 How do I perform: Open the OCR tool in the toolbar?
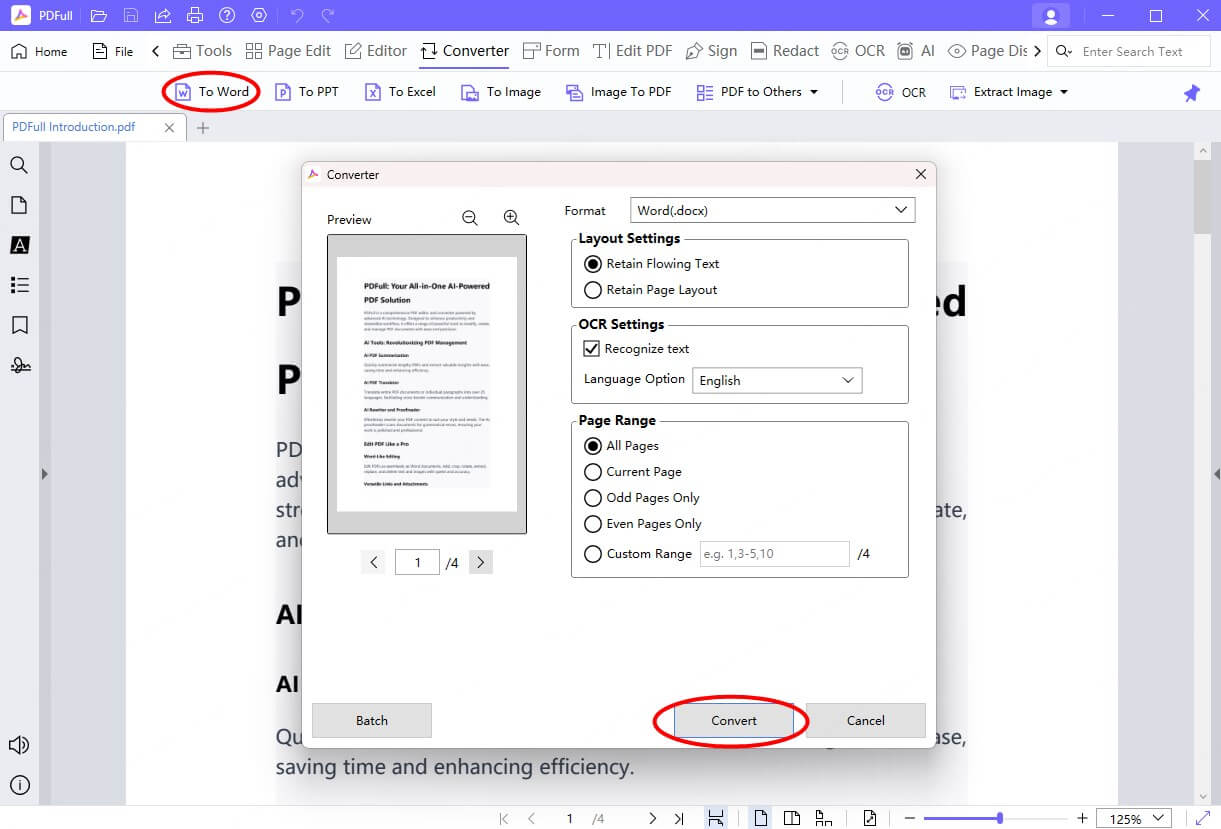[x=901, y=91]
